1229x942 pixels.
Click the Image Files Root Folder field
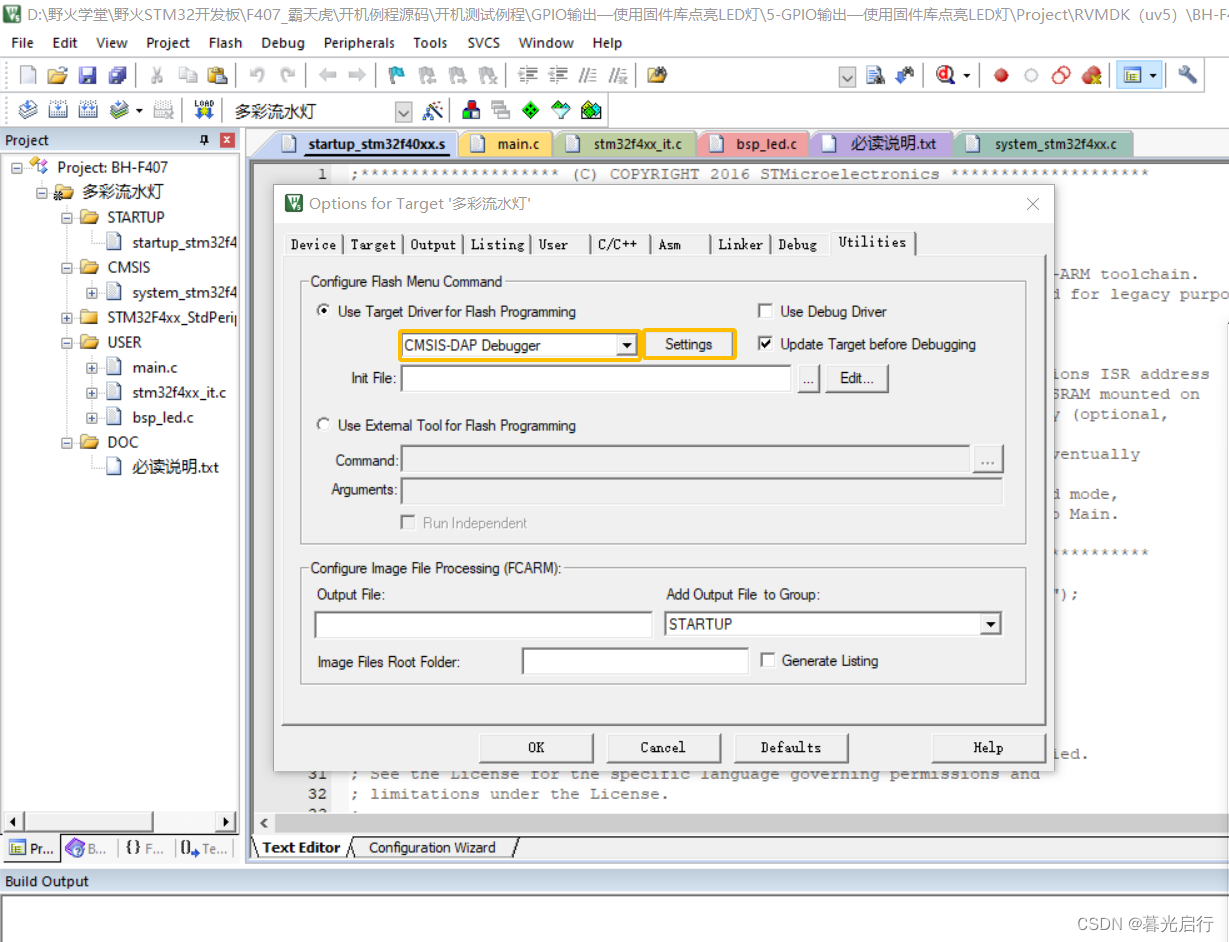635,661
